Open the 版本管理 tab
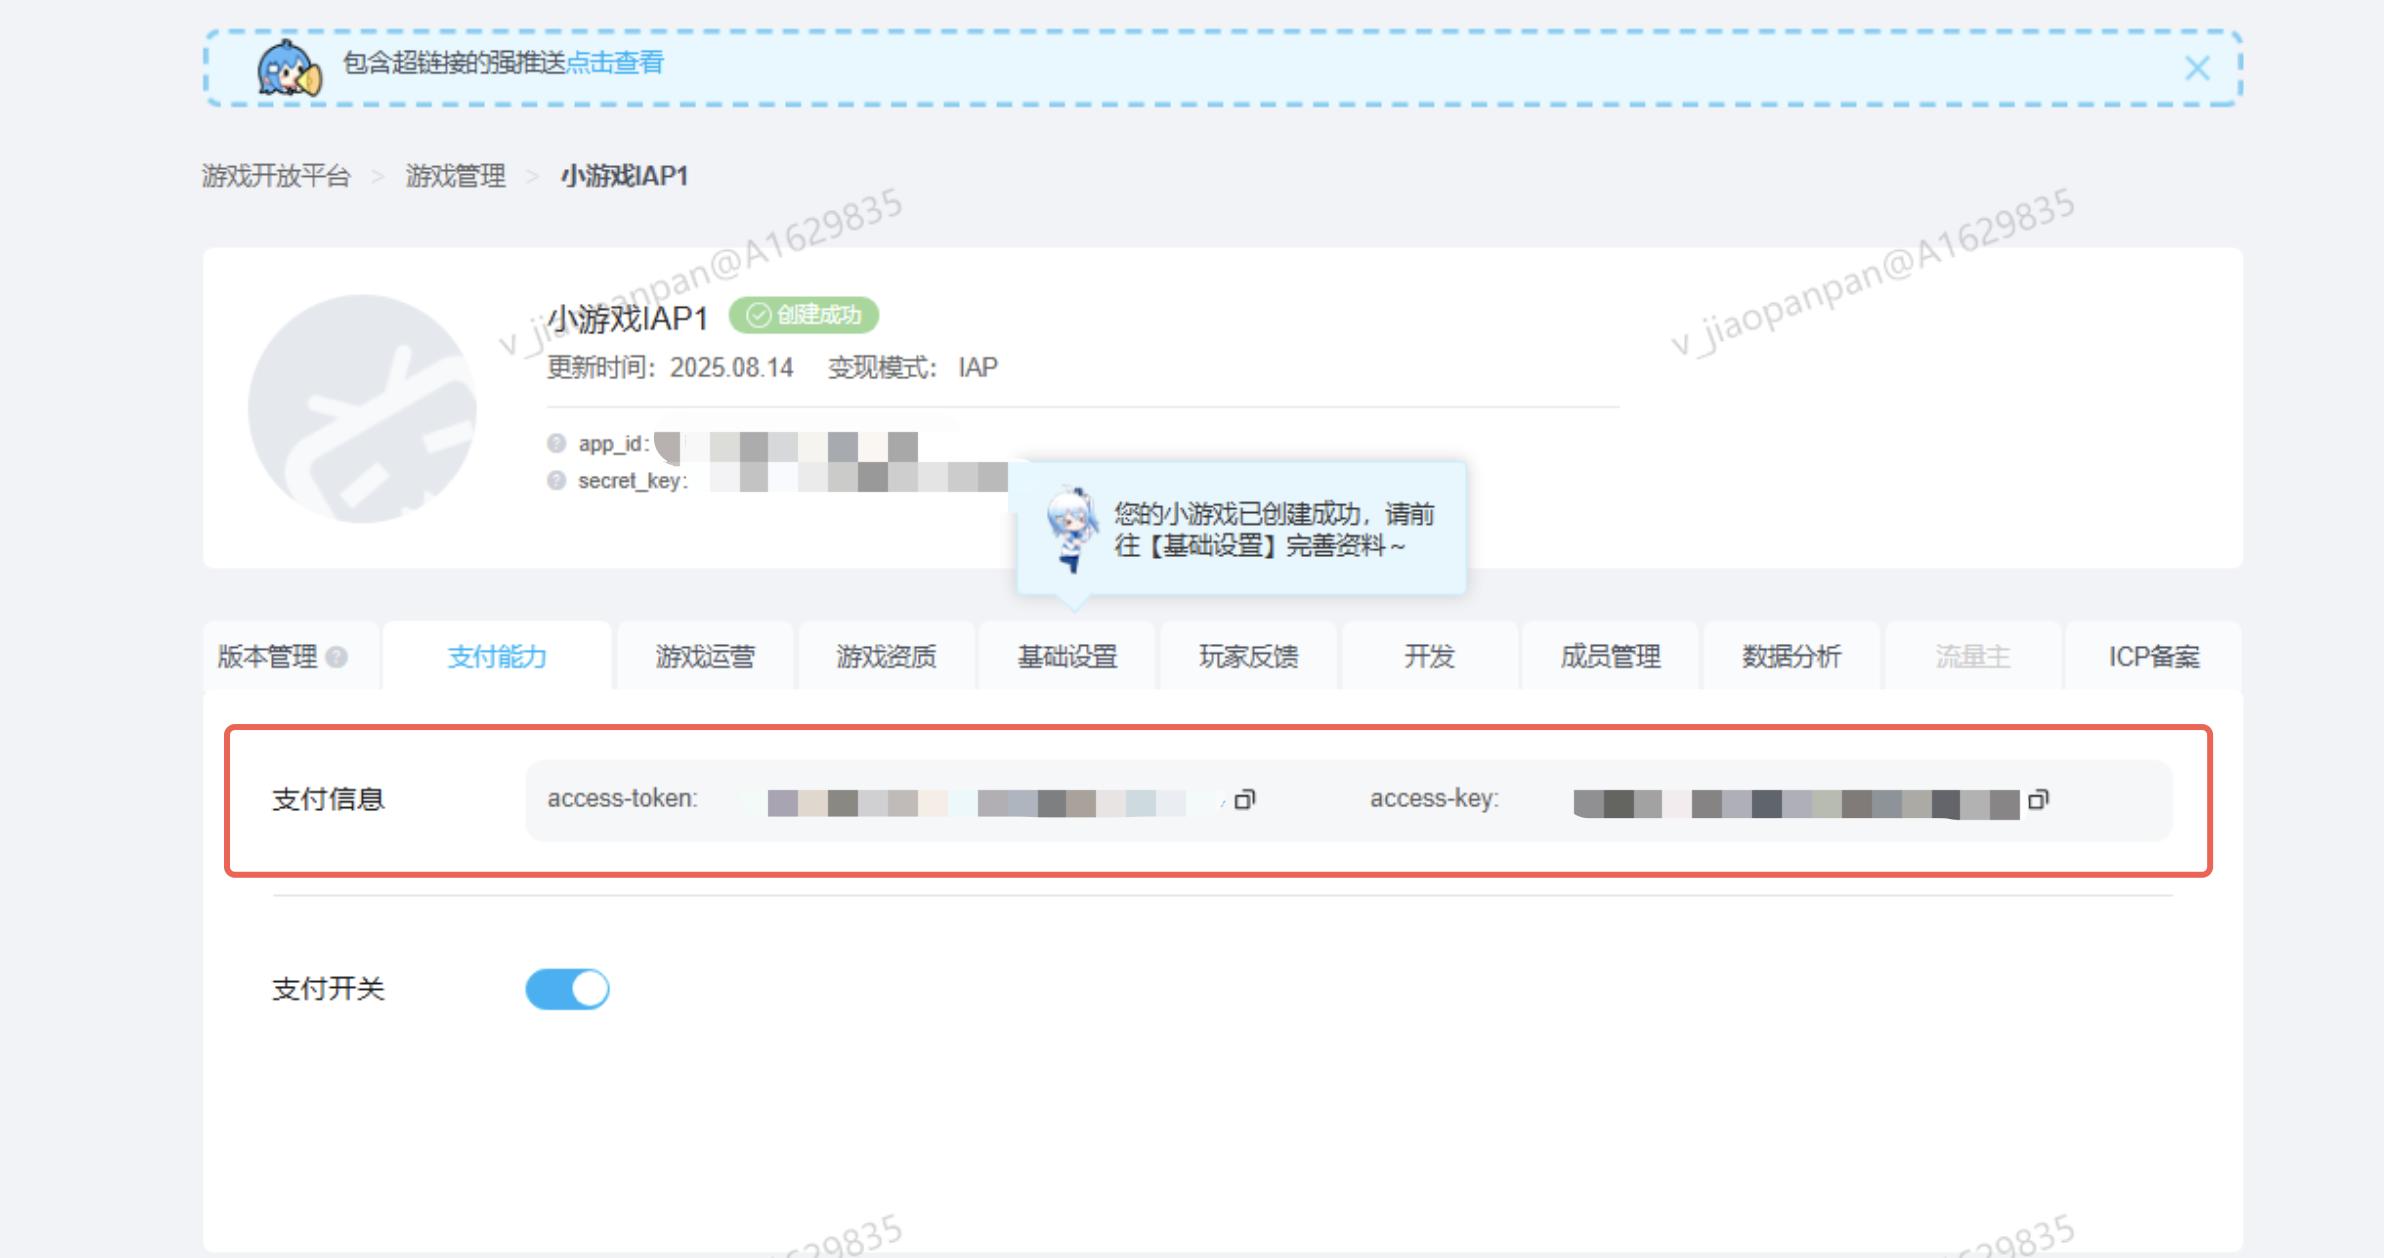The image size is (2384, 1258). [268, 657]
